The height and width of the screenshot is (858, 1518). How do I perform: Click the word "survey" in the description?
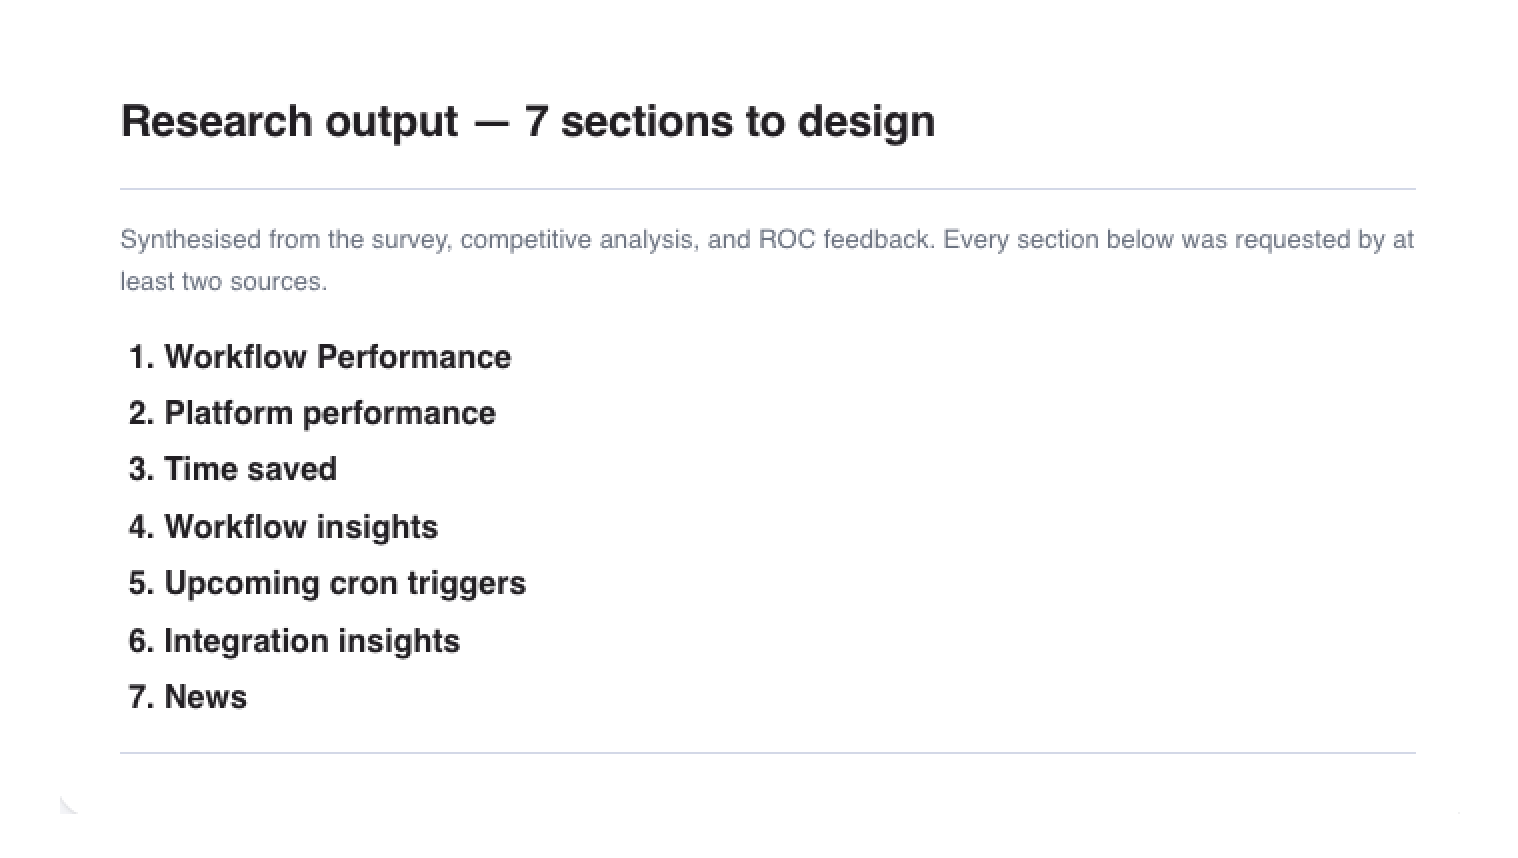tap(412, 240)
